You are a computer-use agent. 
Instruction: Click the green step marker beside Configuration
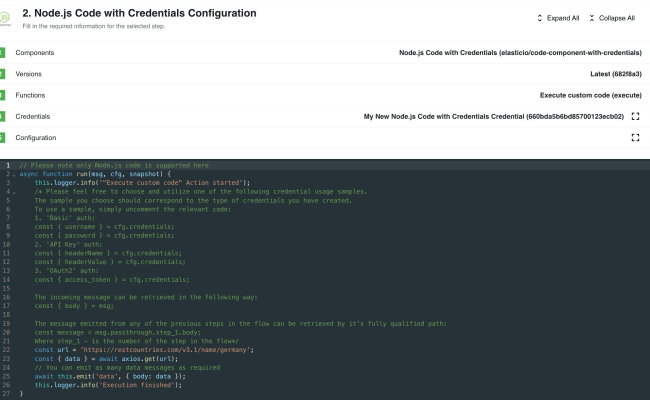click(x=2, y=138)
